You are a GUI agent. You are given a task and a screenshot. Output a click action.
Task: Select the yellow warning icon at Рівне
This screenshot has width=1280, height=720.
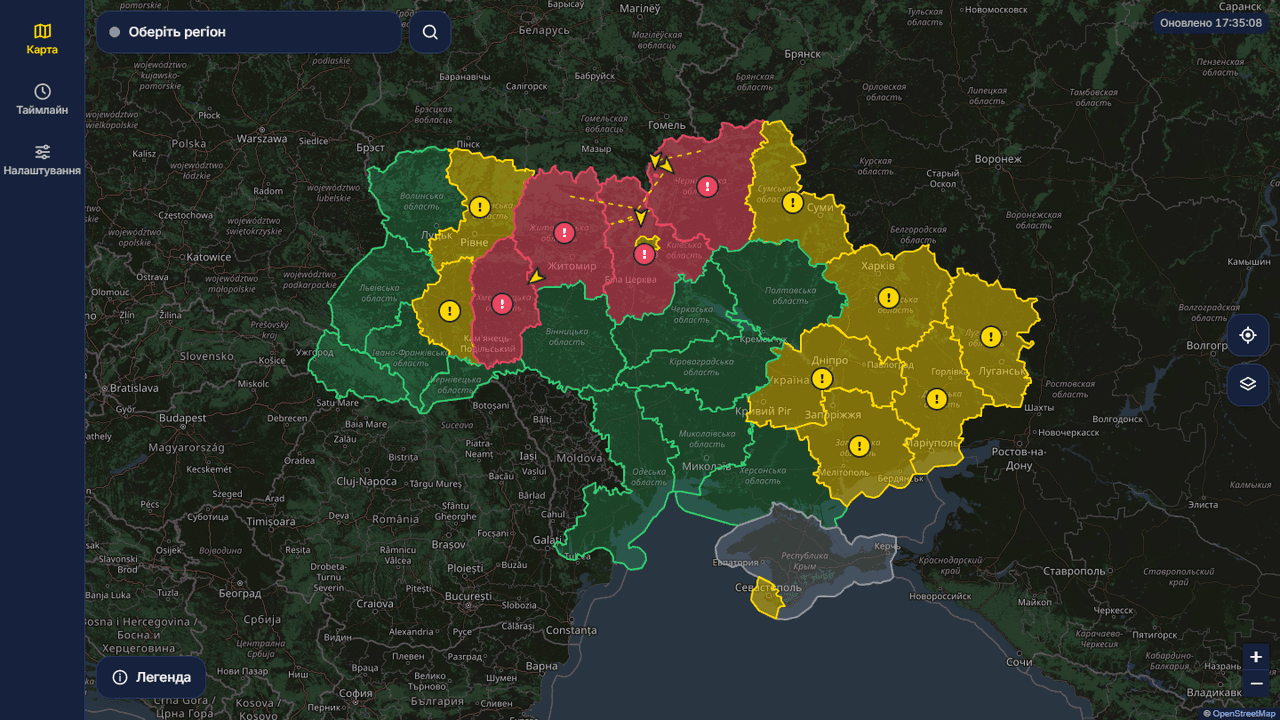click(x=480, y=207)
